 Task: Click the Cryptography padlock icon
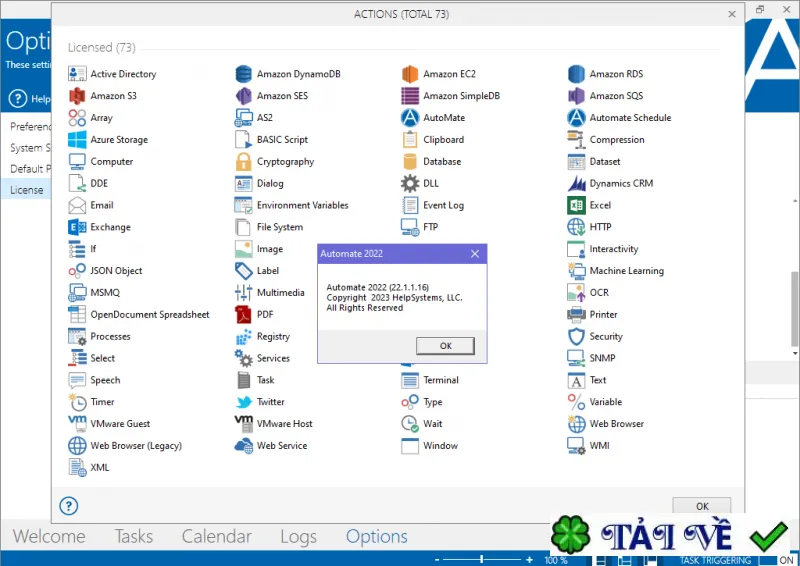pyautogui.click(x=243, y=162)
